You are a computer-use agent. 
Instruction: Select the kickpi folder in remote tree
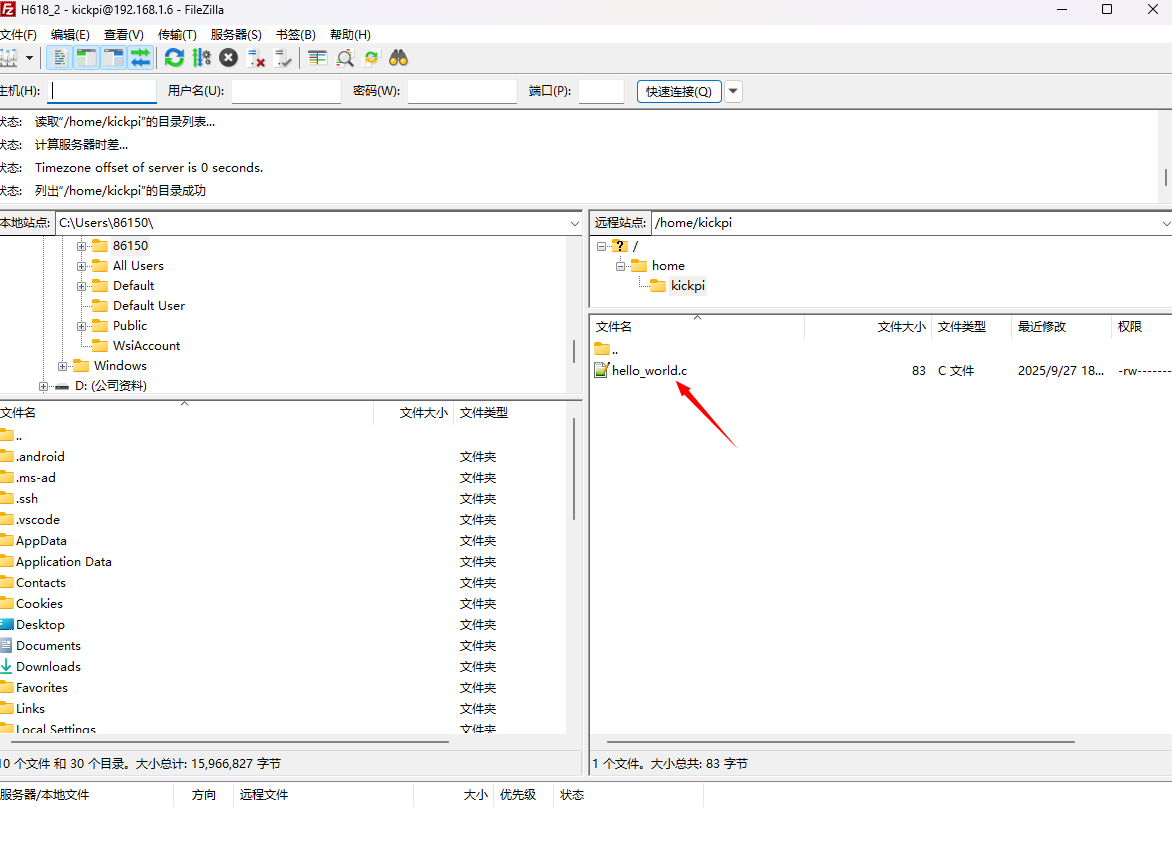coord(688,285)
